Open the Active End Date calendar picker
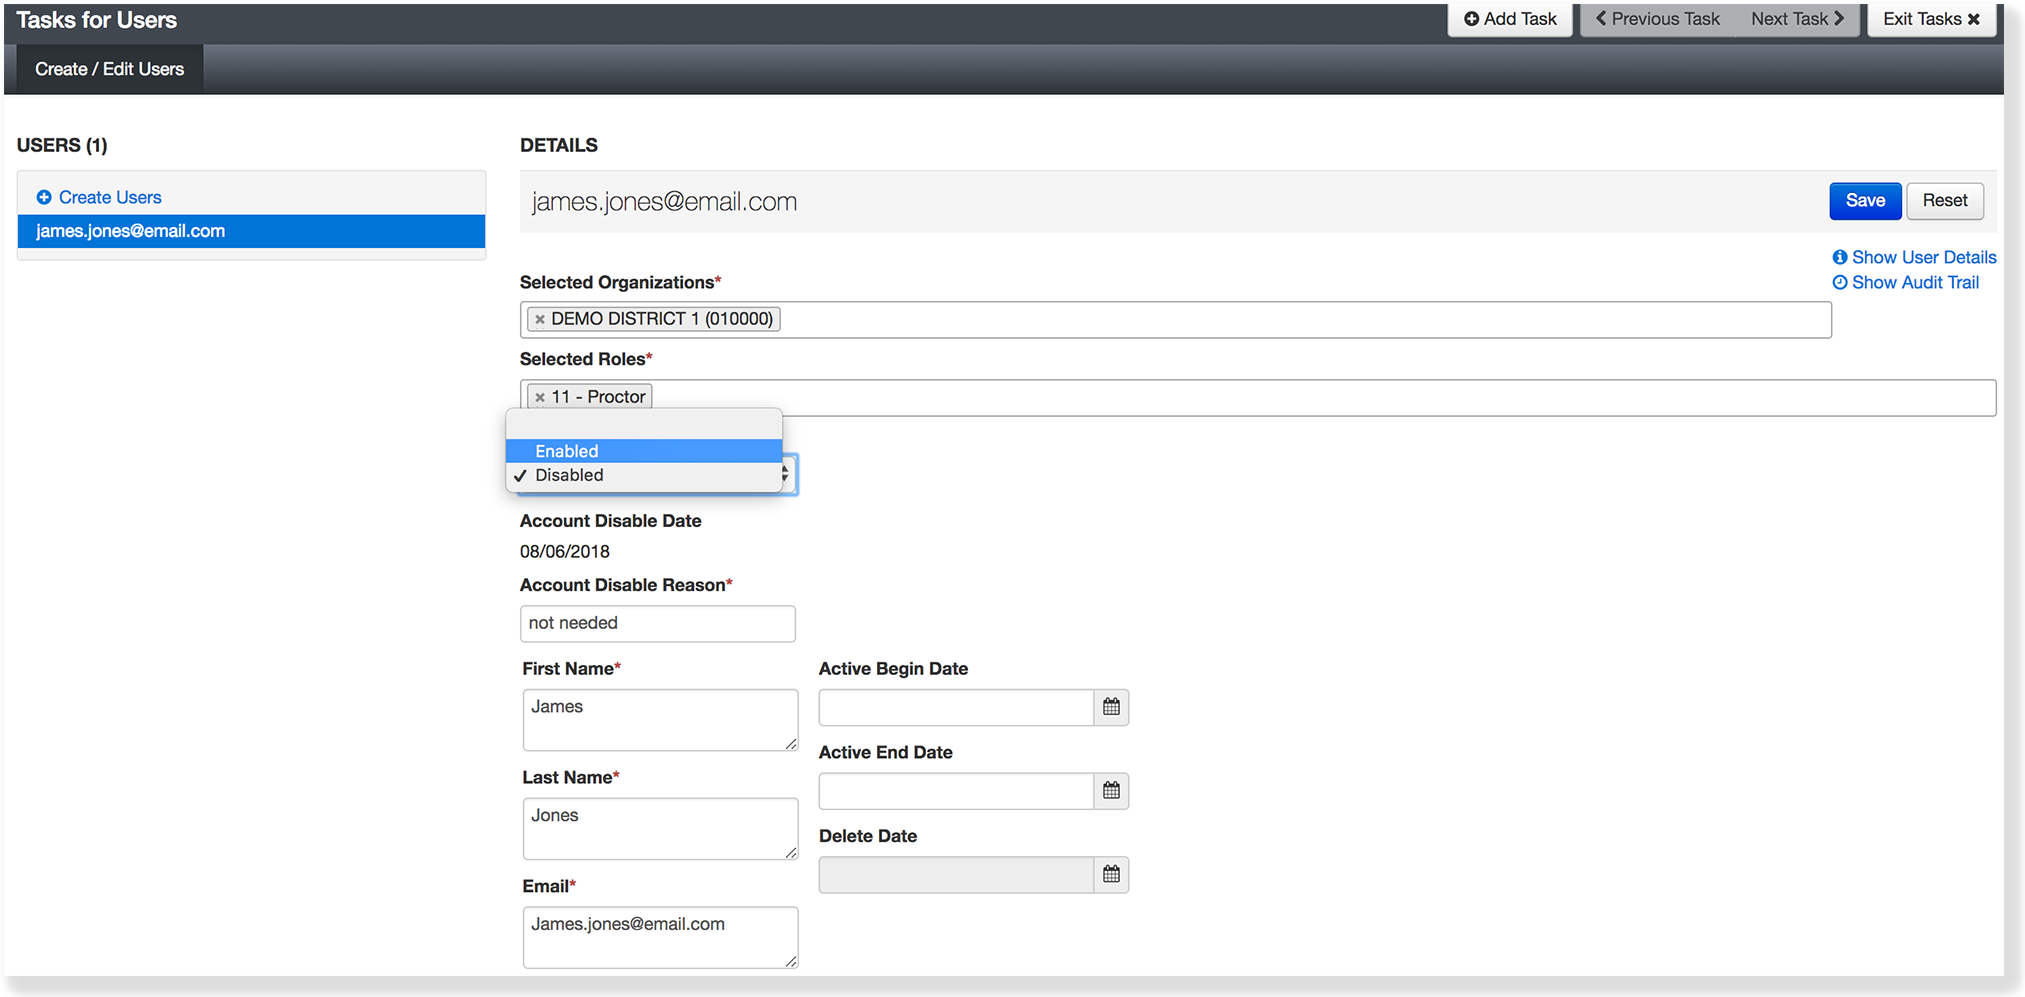2025x997 pixels. click(x=1111, y=791)
